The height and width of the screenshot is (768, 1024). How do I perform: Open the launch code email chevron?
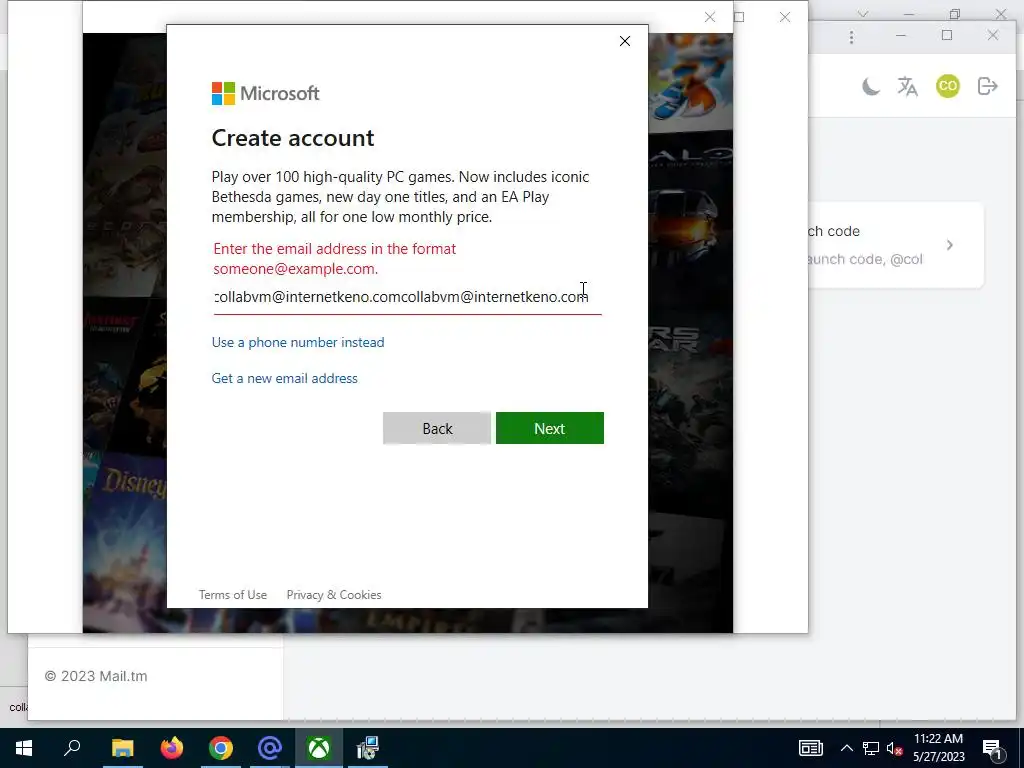point(950,245)
